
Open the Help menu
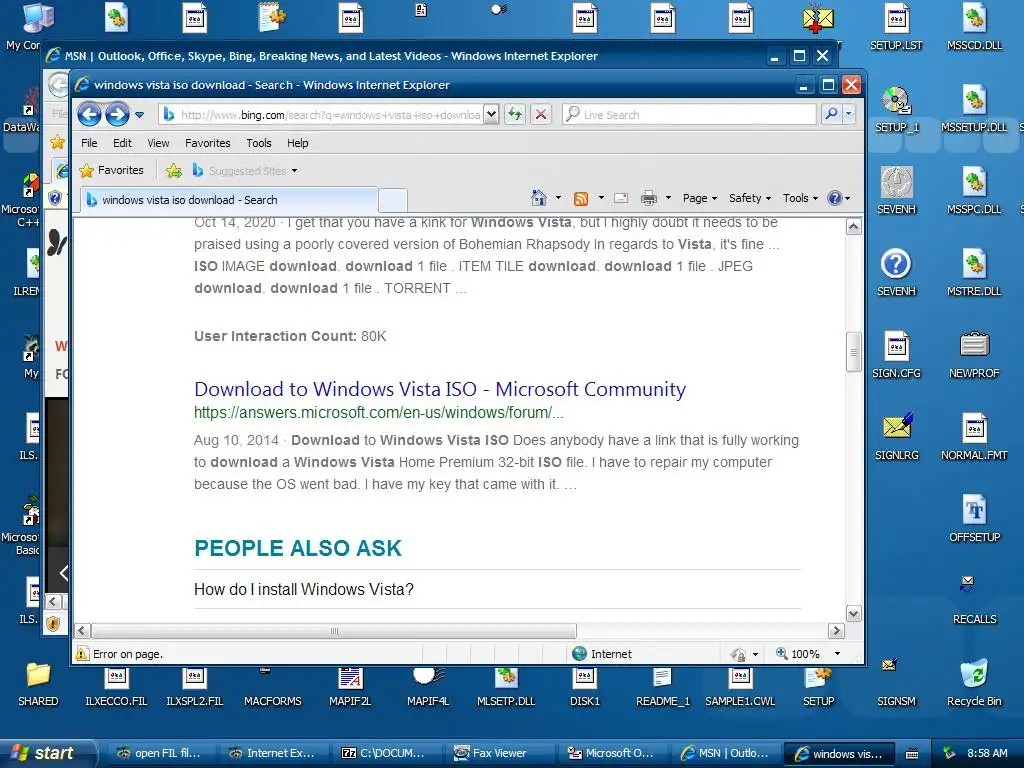click(298, 143)
